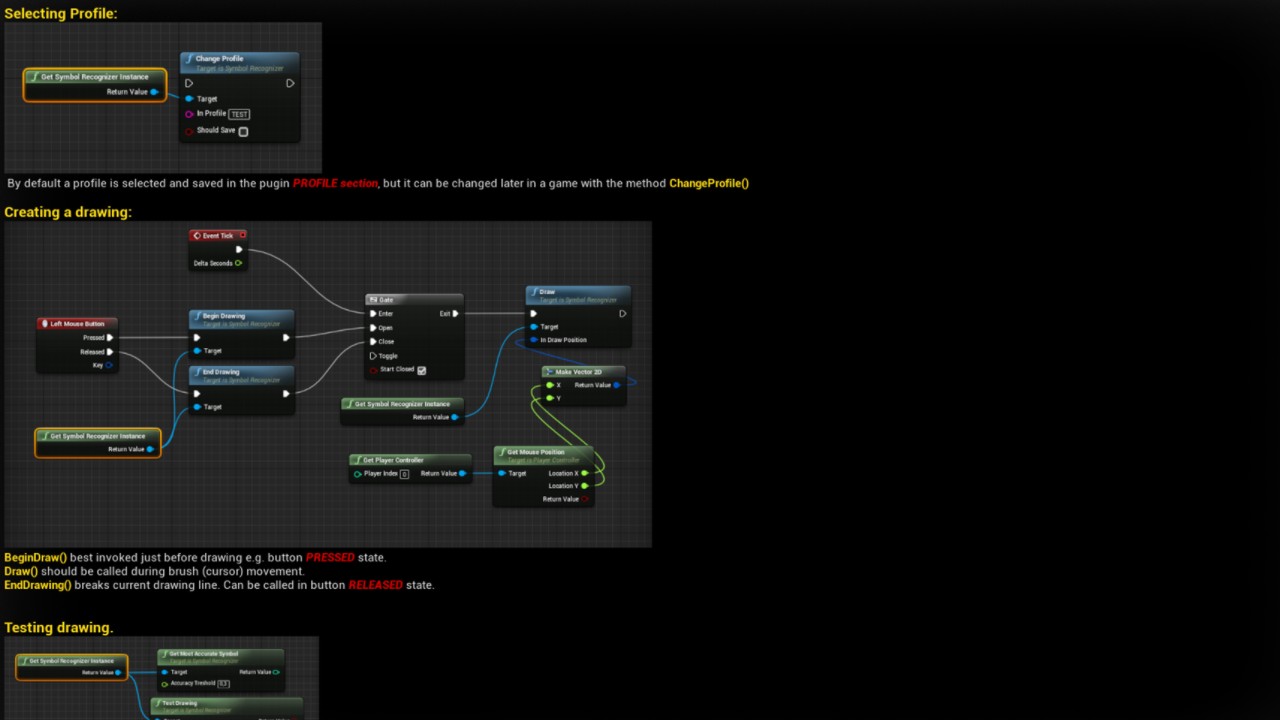Viewport: 1280px width, 720px height.
Task: Click the Gate node header icon
Action: tap(373, 300)
